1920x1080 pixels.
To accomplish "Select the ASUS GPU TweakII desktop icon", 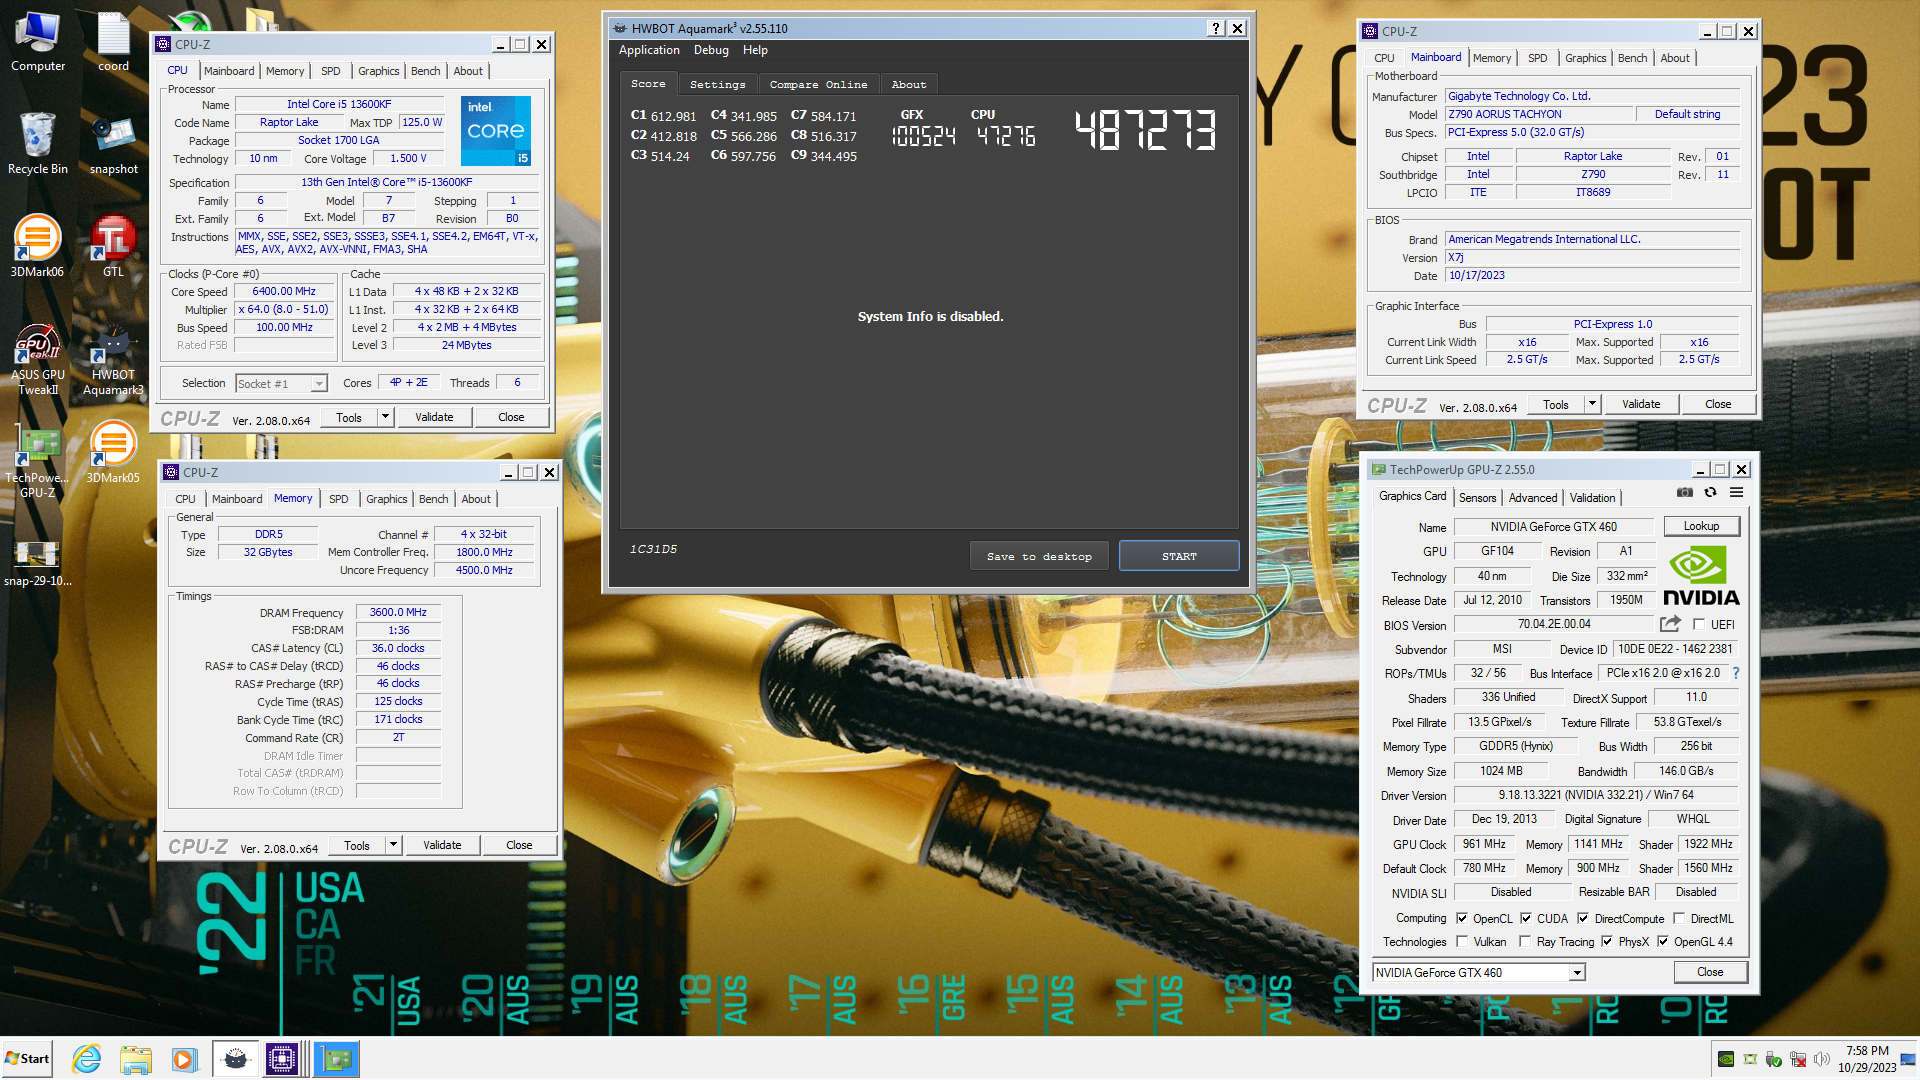I will (x=38, y=359).
